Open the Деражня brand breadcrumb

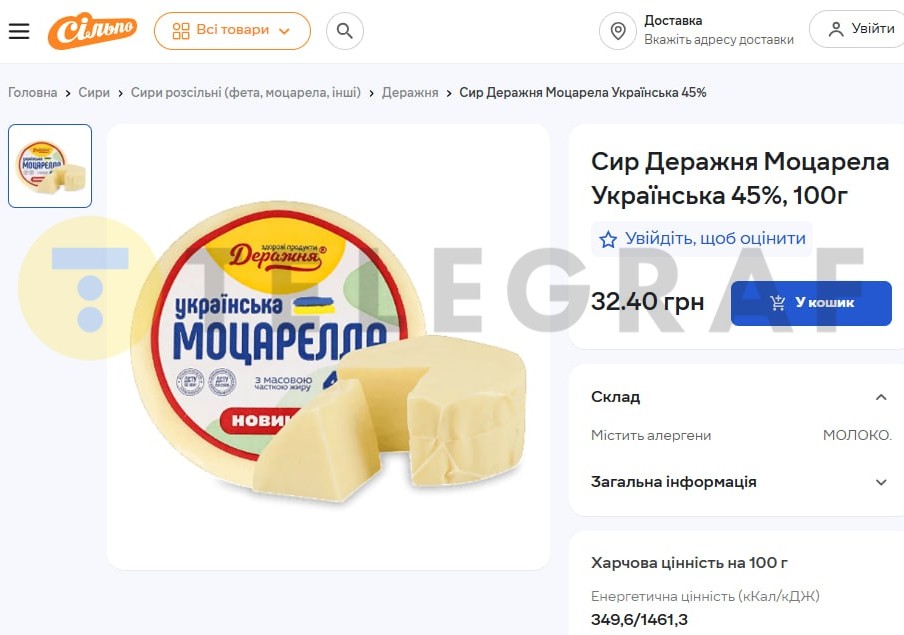pyautogui.click(x=410, y=92)
